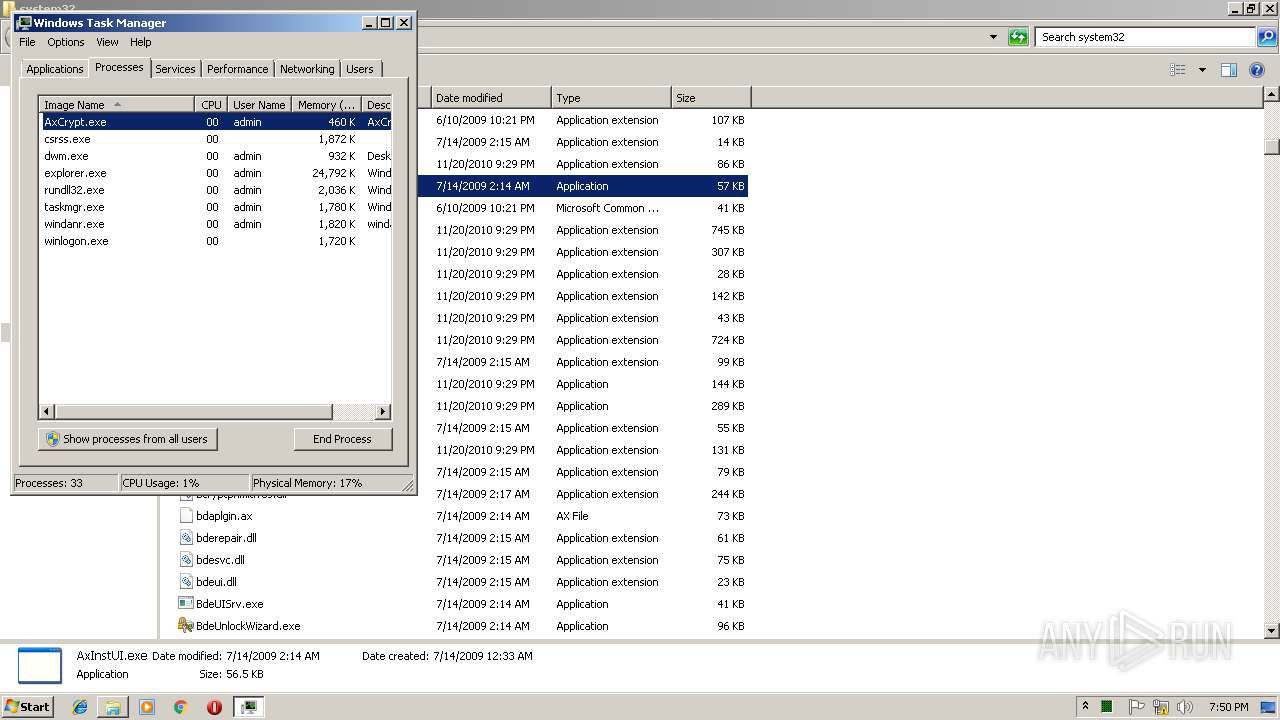Launch Internet Explorer from taskbar
The height and width of the screenshot is (720, 1280).
[x=80, y=707]
